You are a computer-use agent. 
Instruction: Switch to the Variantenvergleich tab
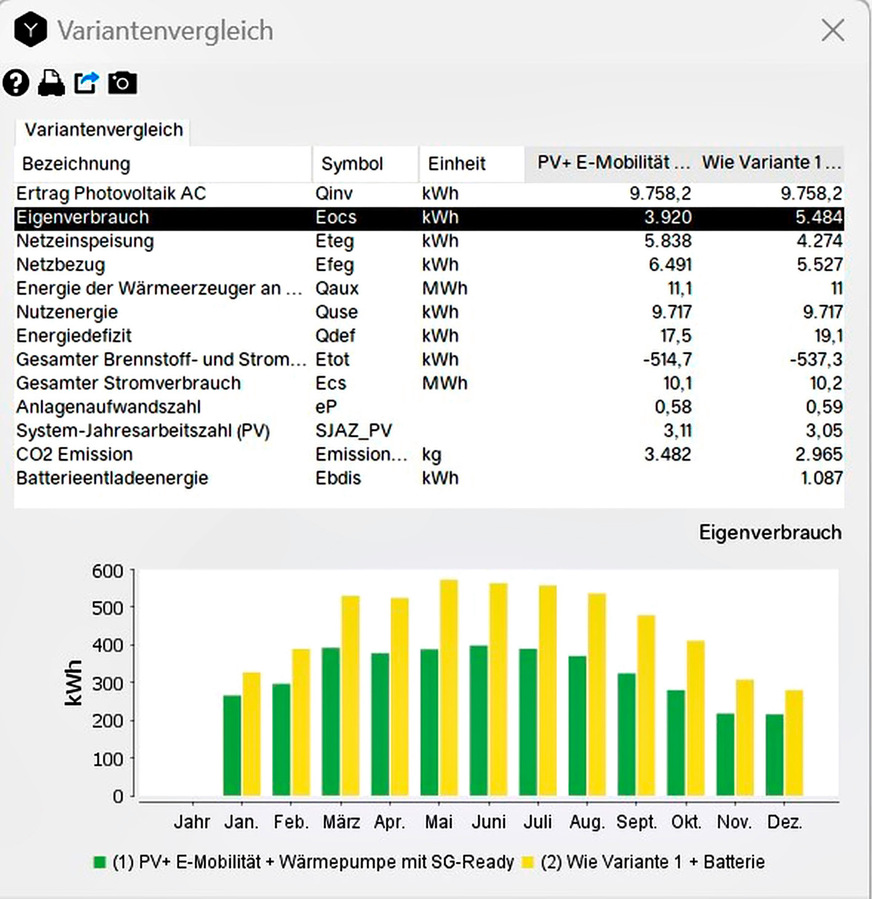pos(103,130)
